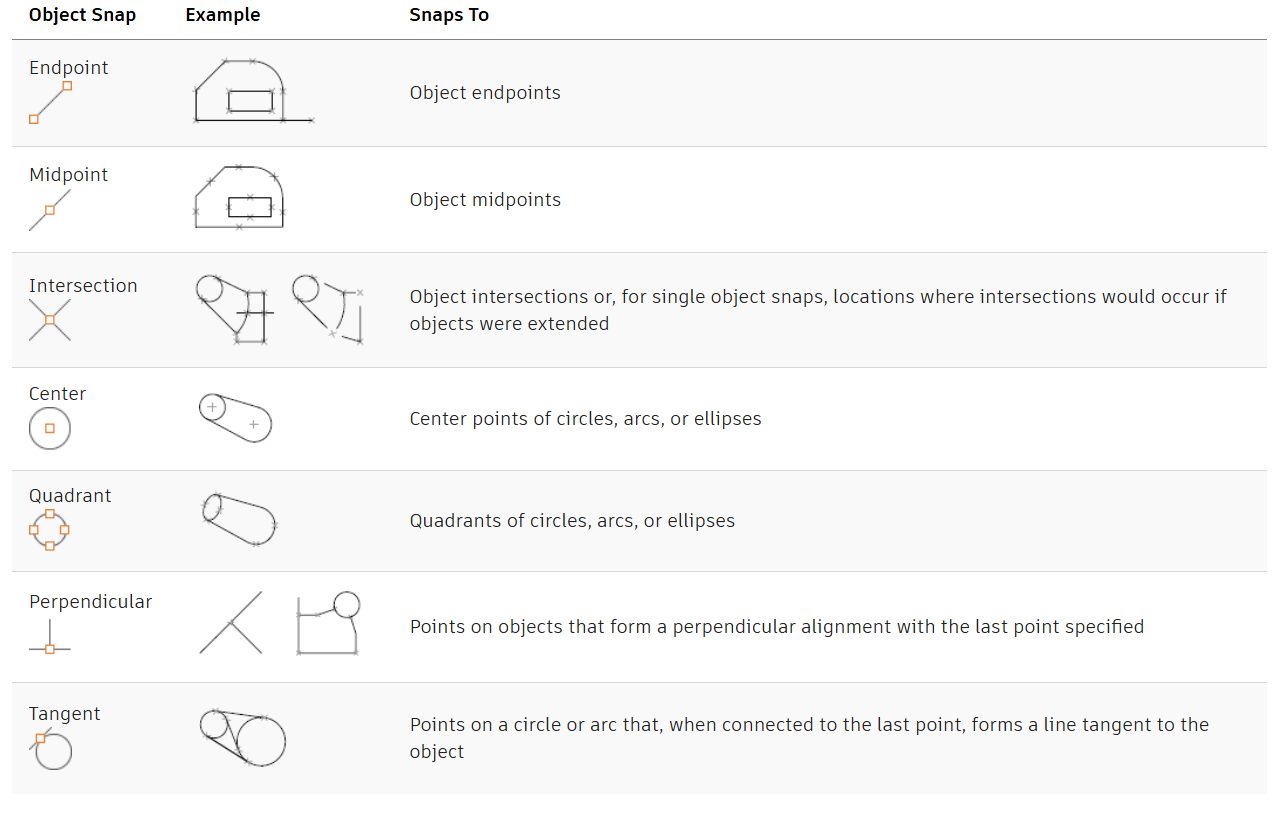
Task: Click the Endpoint snap icon
Action: pos(50,102)
